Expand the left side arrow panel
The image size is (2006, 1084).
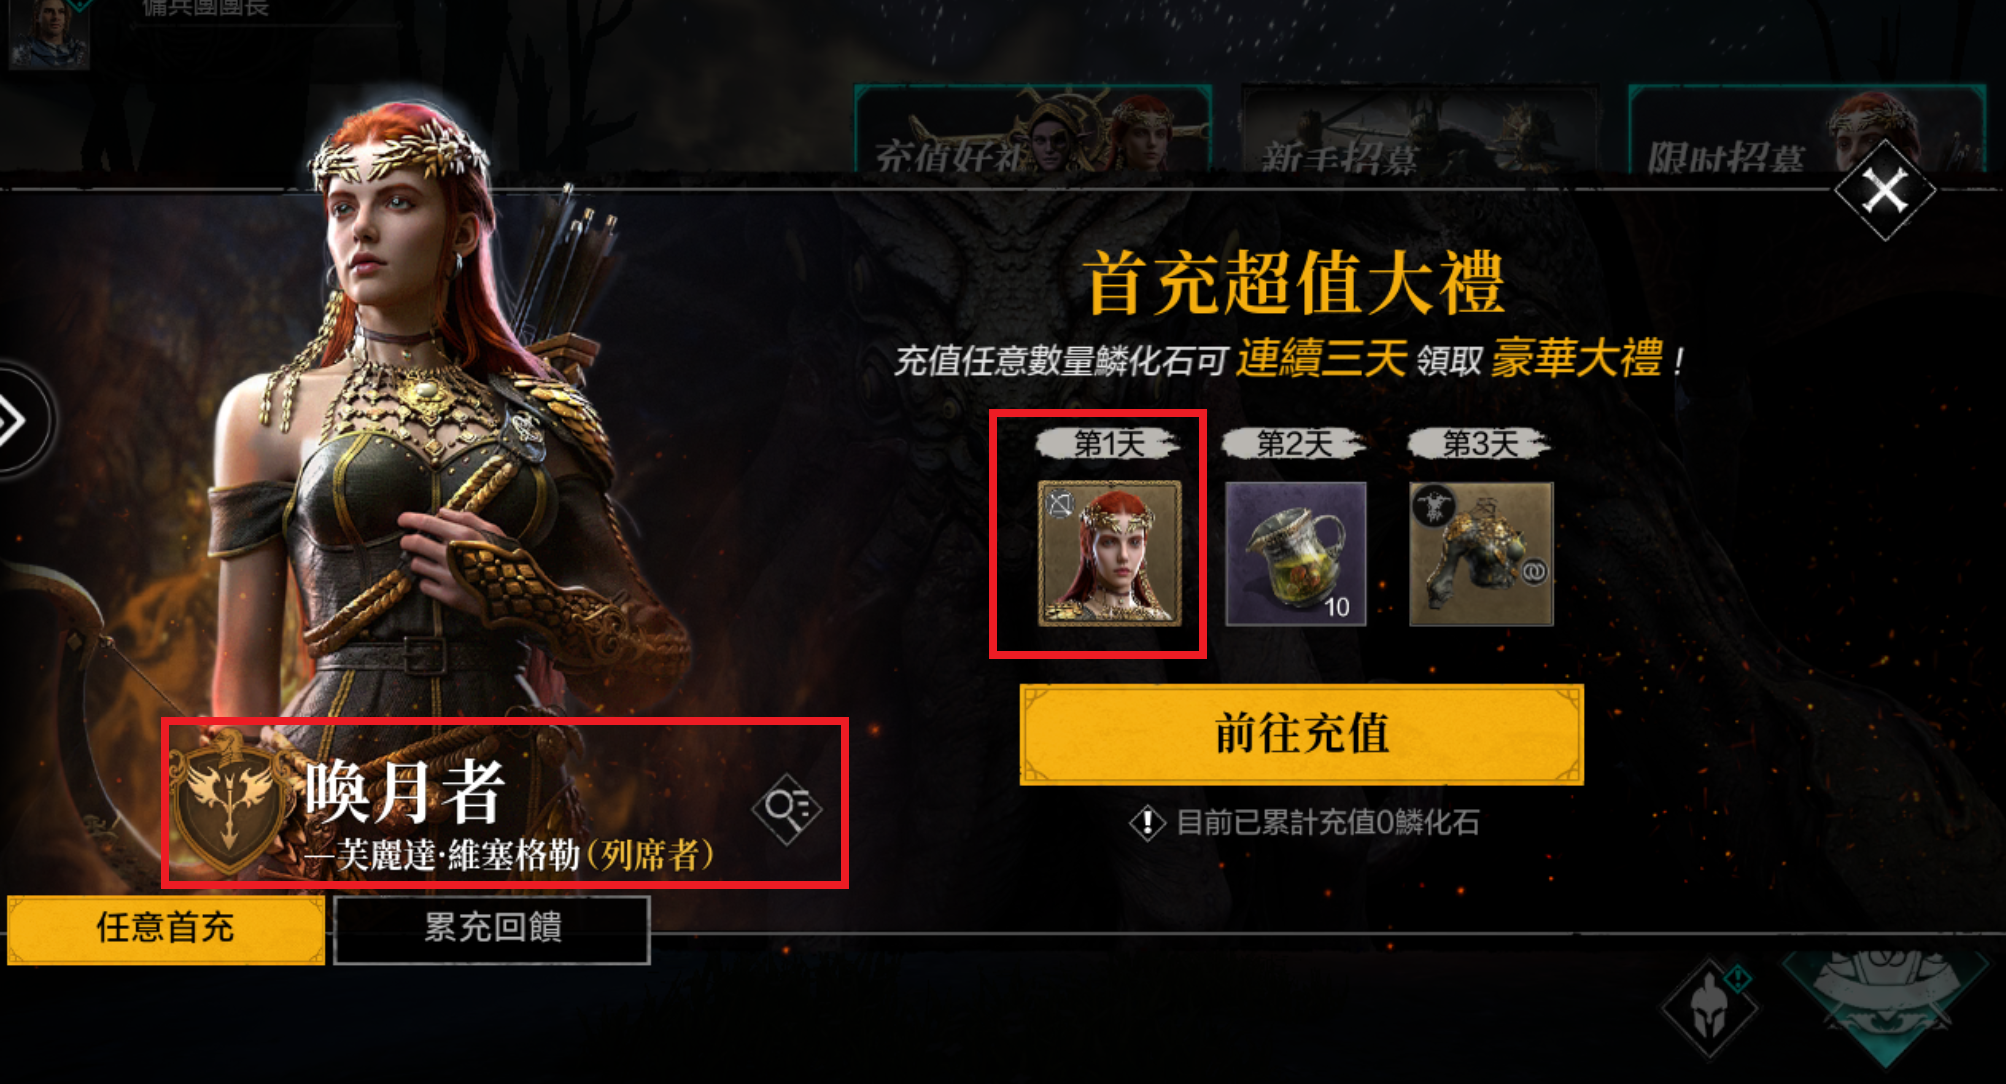[x=18, y=421]
